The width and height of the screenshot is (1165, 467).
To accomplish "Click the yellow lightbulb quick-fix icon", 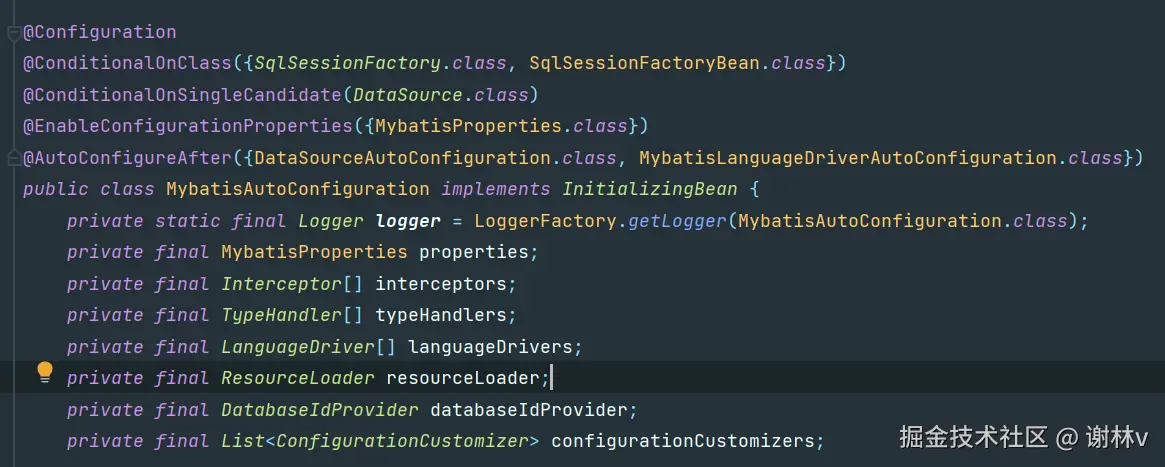I will click(x=45, y=373).
